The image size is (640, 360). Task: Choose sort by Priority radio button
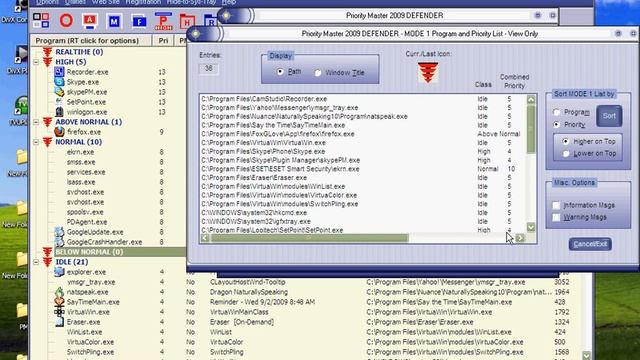pos(556,124)
